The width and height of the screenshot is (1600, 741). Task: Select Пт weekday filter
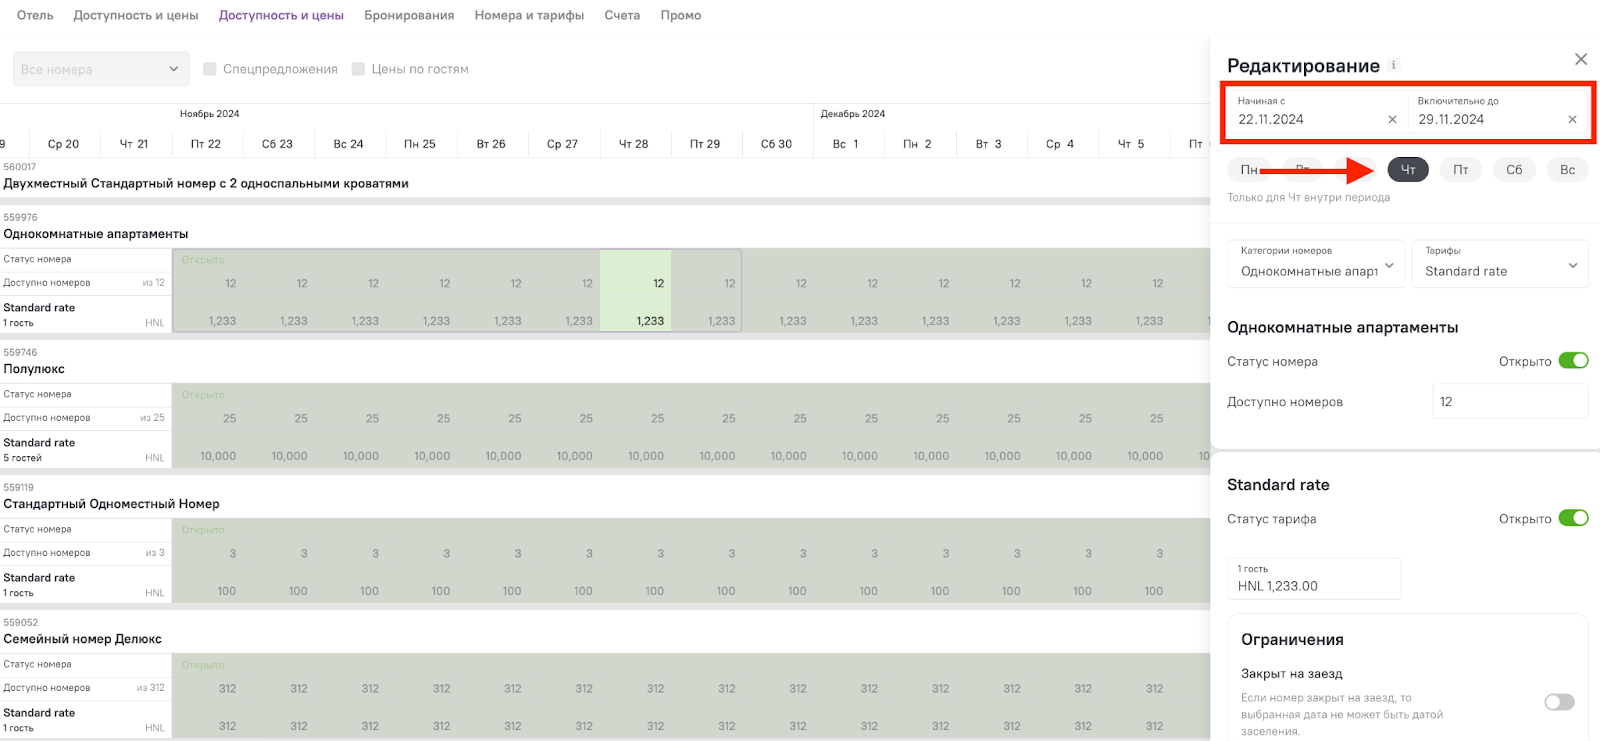(1461, 170)
